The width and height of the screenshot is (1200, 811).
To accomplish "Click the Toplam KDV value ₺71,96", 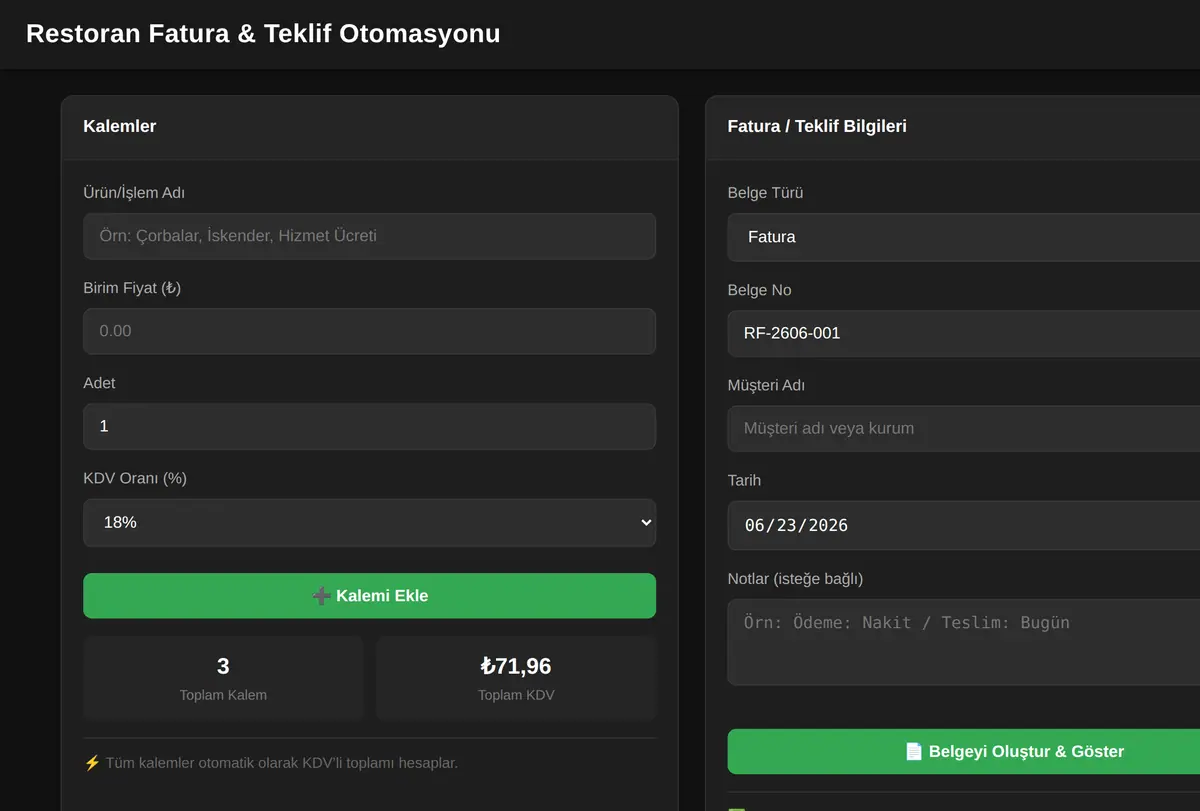I will (x=516, y=666).
